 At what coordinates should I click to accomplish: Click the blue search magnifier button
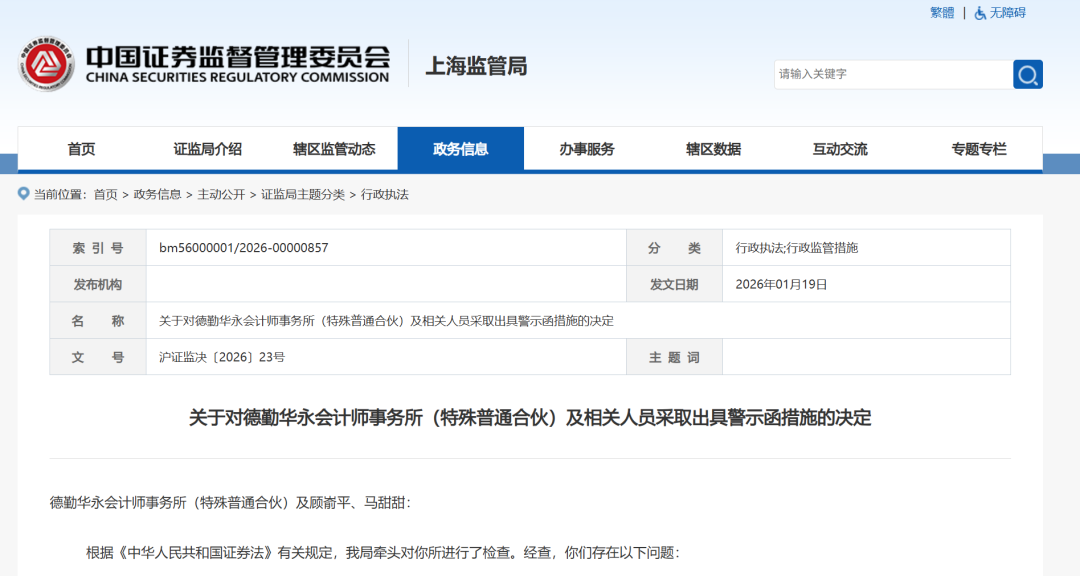(x=1028, y=74)
